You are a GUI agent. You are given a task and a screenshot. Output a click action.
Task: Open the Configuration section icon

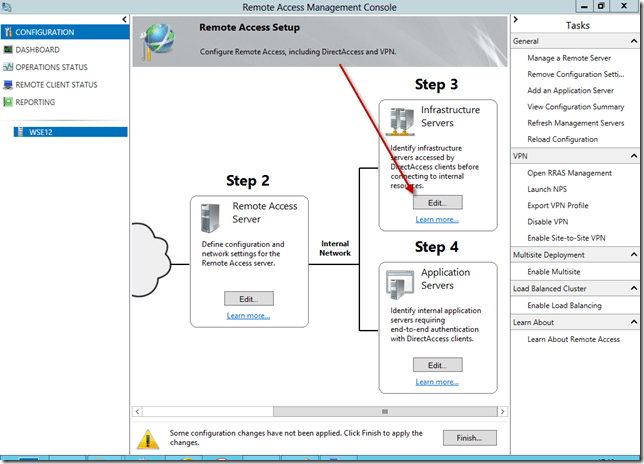8,32
